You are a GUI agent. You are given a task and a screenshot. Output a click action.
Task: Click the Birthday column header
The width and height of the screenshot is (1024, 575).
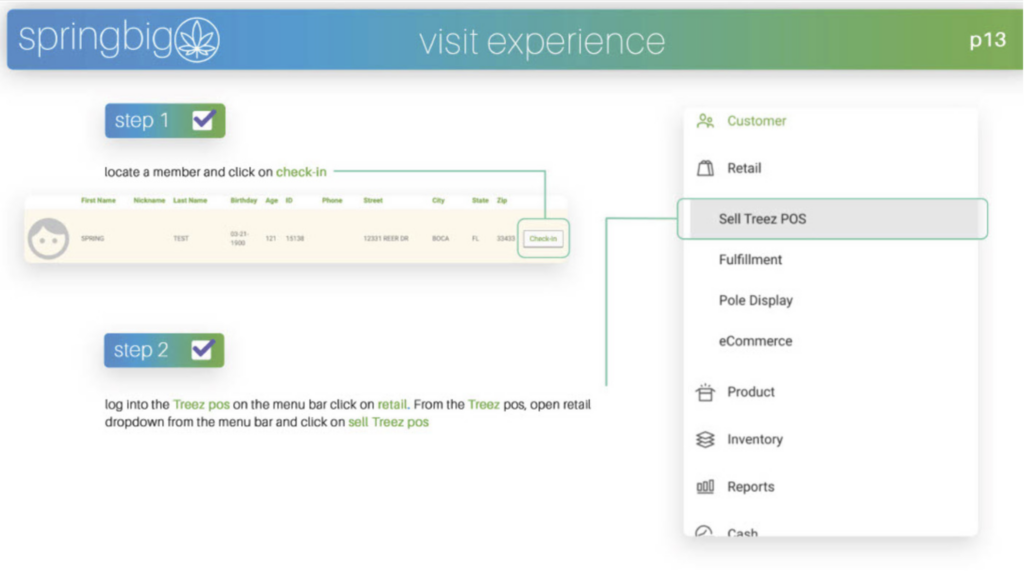point(244,201)
